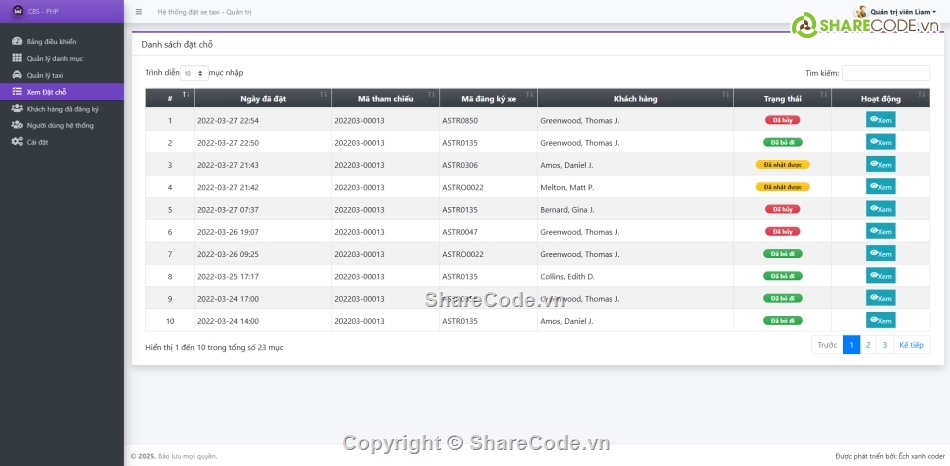Sort by Mã tham chiếu column
Screen dimensions: 950x466
pos(385,98)
